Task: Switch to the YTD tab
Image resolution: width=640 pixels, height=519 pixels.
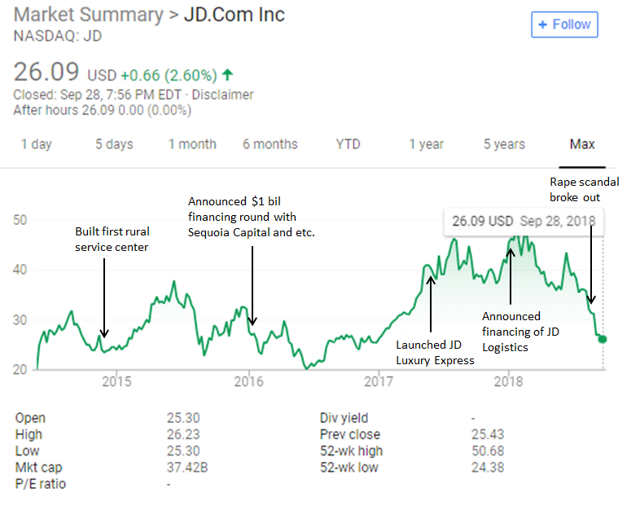Action: (348, 144)
